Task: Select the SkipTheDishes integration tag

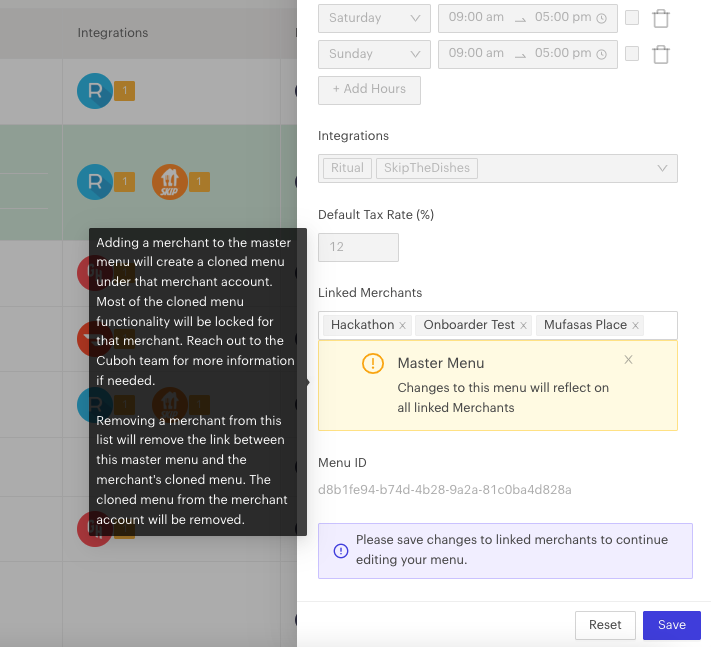Action: tap(427, 168)
